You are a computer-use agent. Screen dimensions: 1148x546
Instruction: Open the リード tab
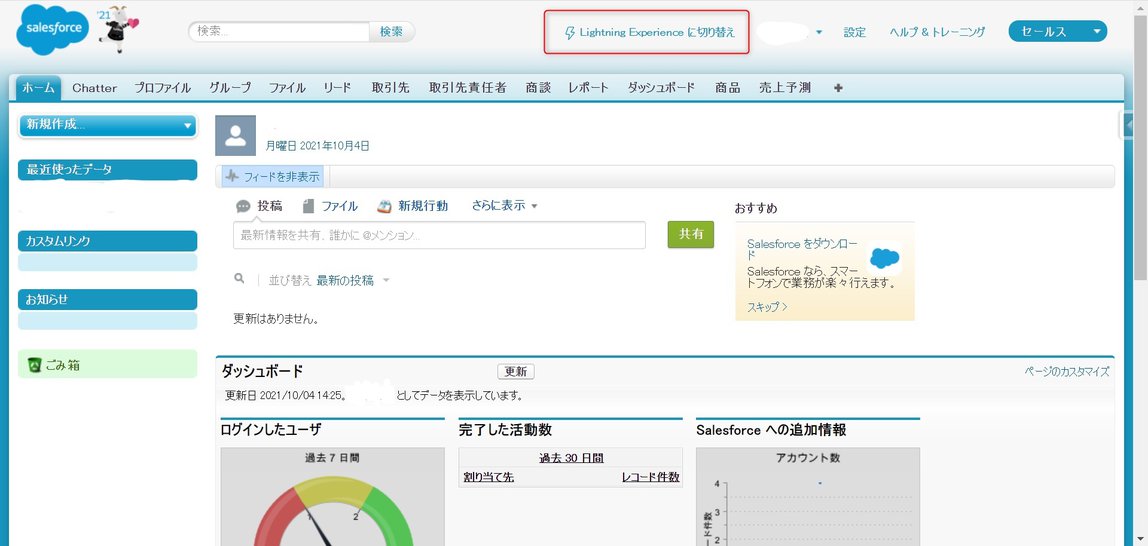coord(338,88)
